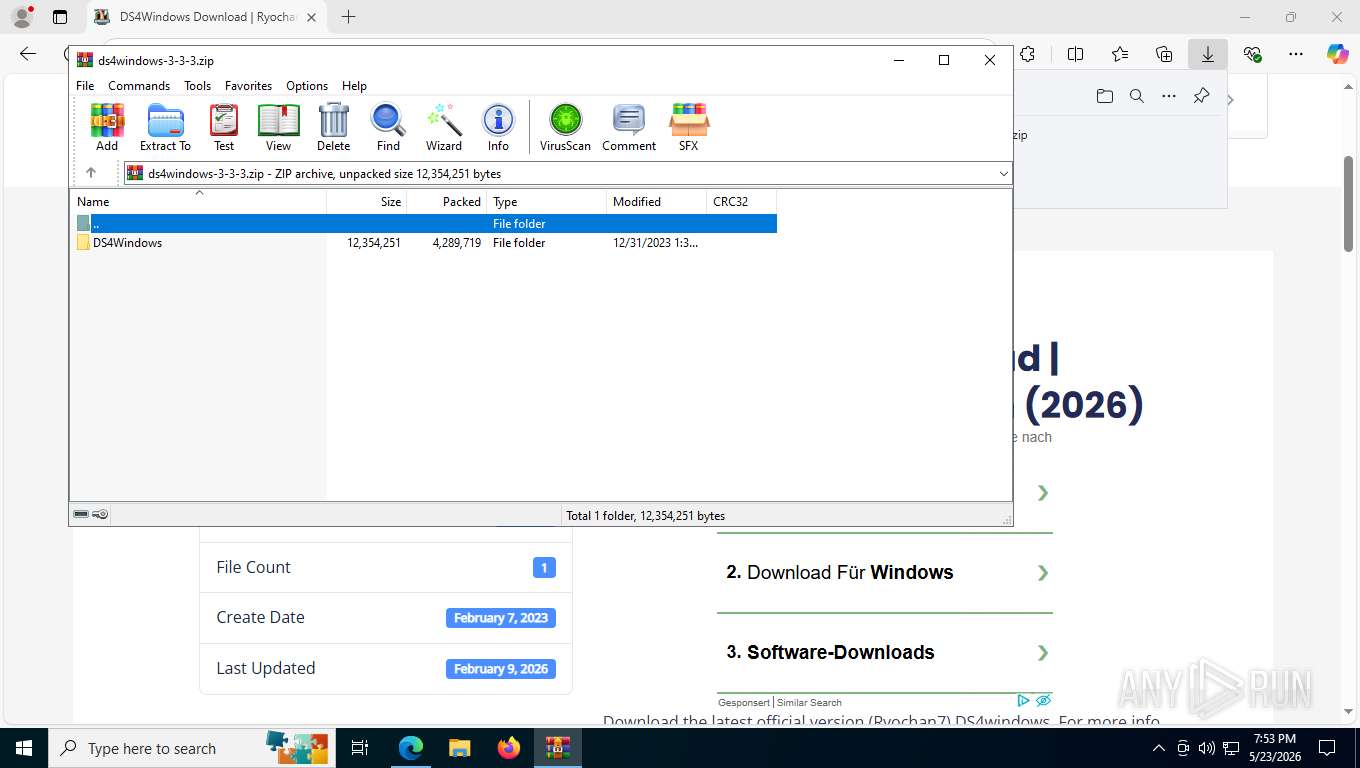The width and height of the screenshot is (1360, 768).
Task: Open Task View on taskbar
Action: [x=360, y=748]
